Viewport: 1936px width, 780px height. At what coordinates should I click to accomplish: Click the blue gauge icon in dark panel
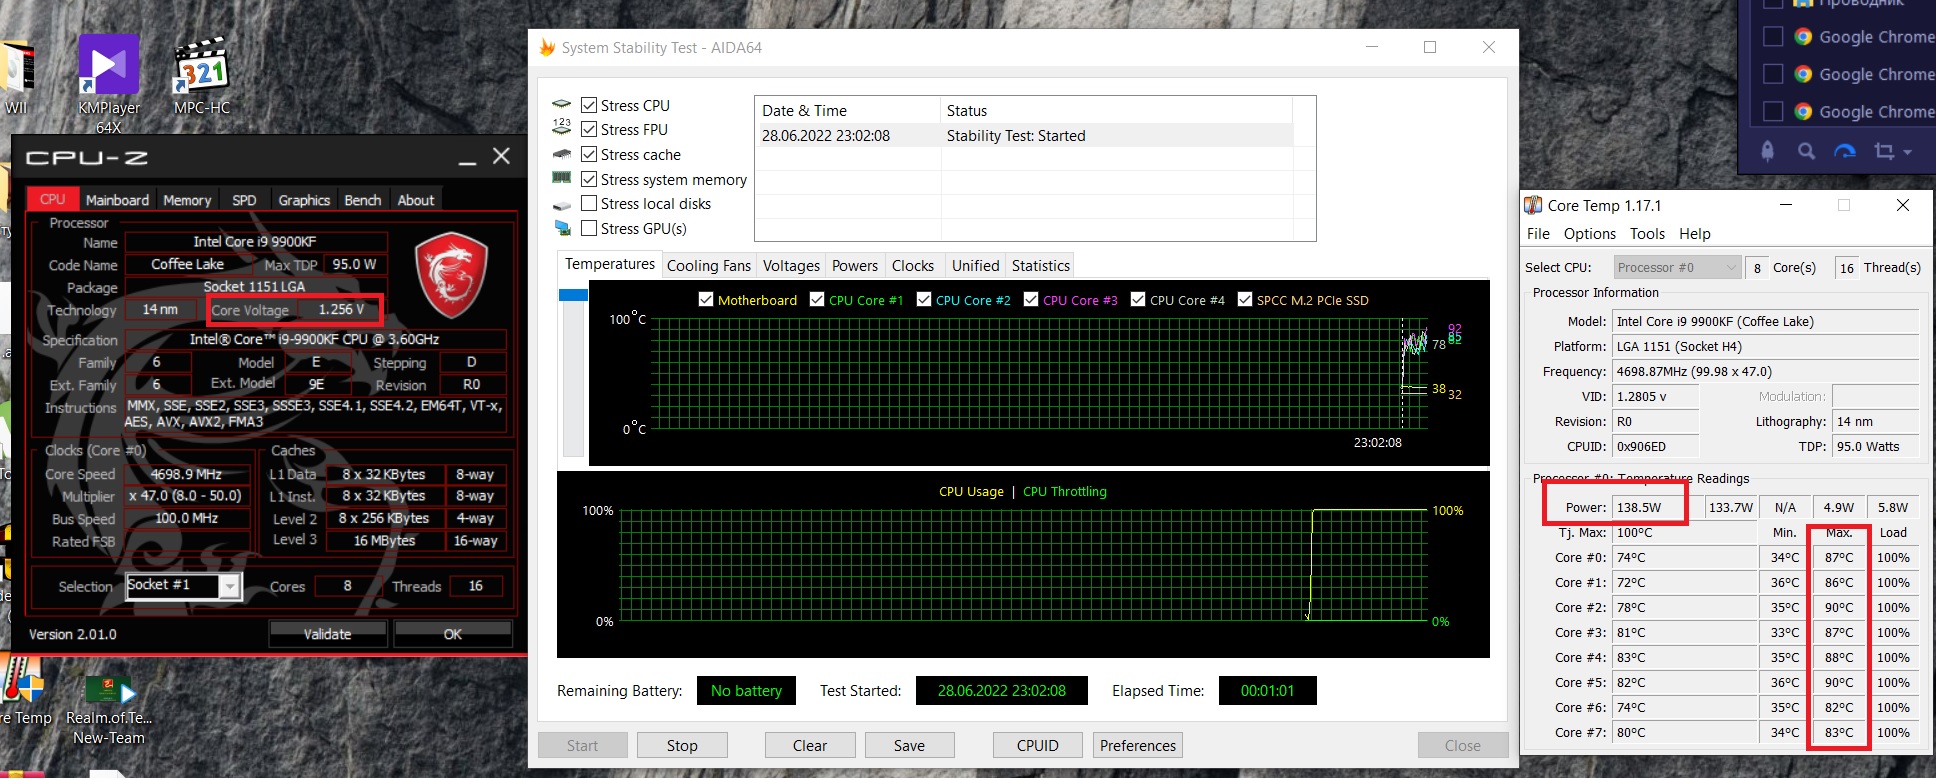click(1845, 151)
